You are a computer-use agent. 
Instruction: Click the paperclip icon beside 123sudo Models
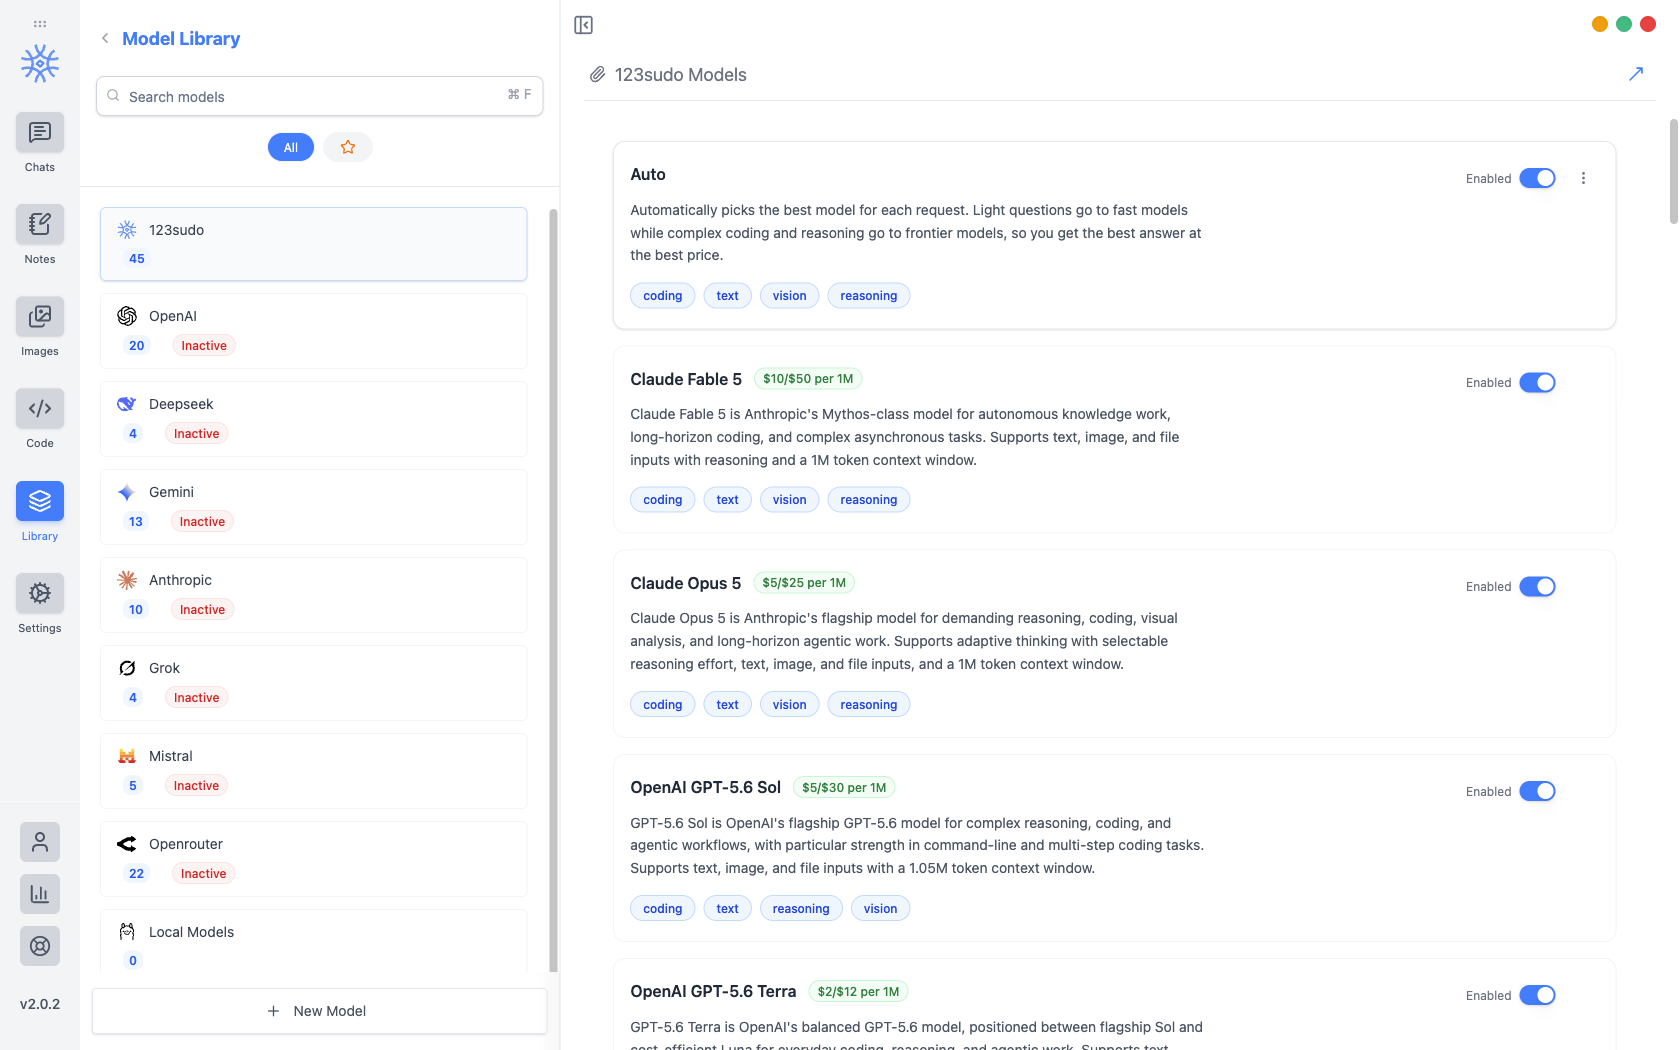pos(597,75)
